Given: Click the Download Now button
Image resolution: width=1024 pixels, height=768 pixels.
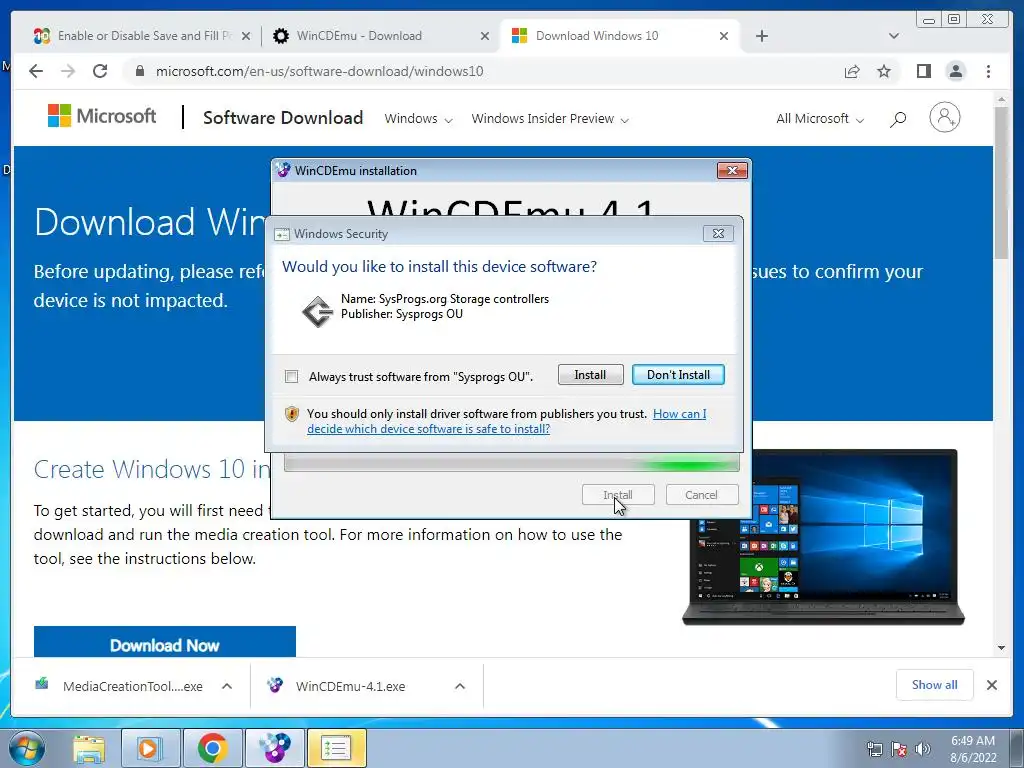Looking at the screenshot, I should (x=165, y=641).
